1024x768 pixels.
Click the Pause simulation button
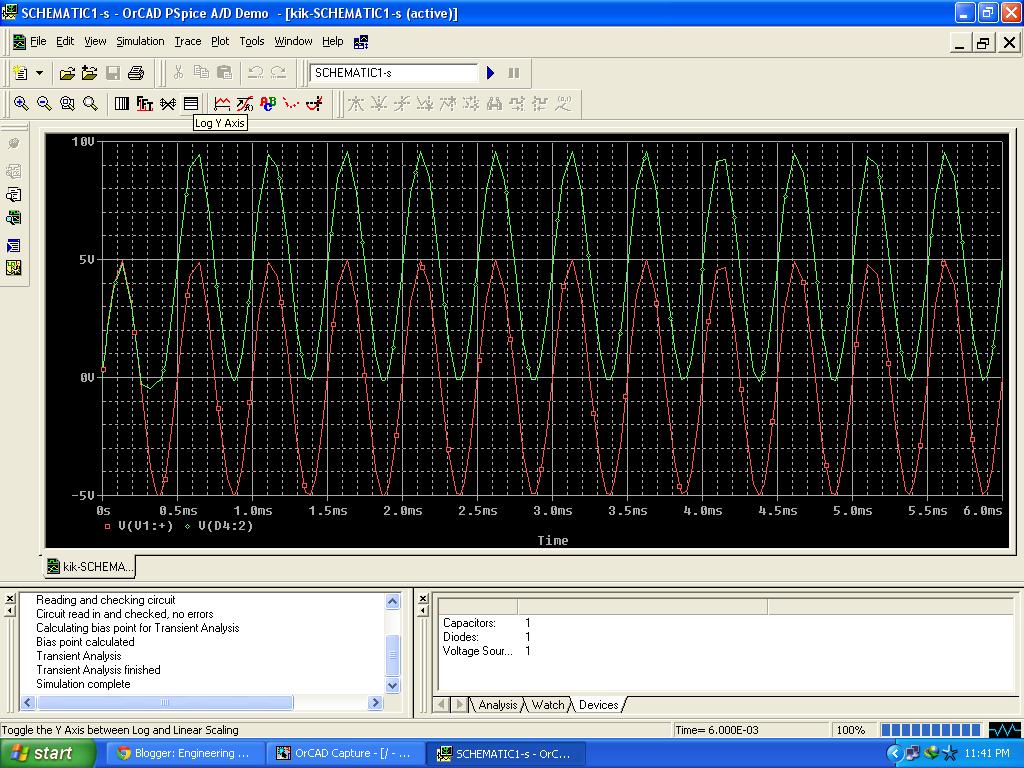click(x=513, y=72)
